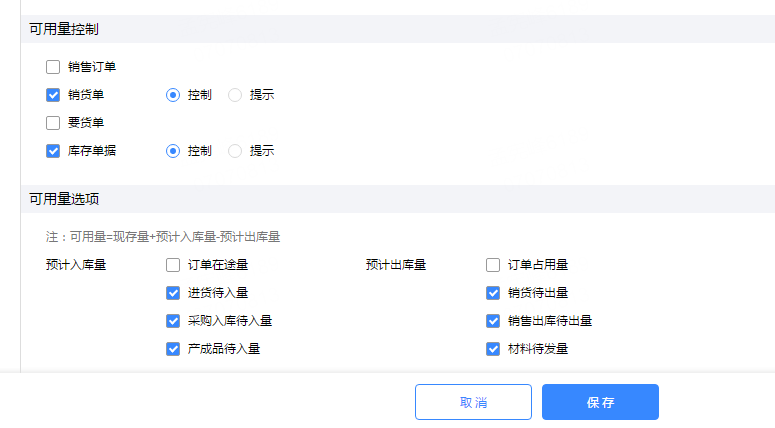Uncheck the 销货待出量 option
The image size is (775, 428).
(493, 293)
